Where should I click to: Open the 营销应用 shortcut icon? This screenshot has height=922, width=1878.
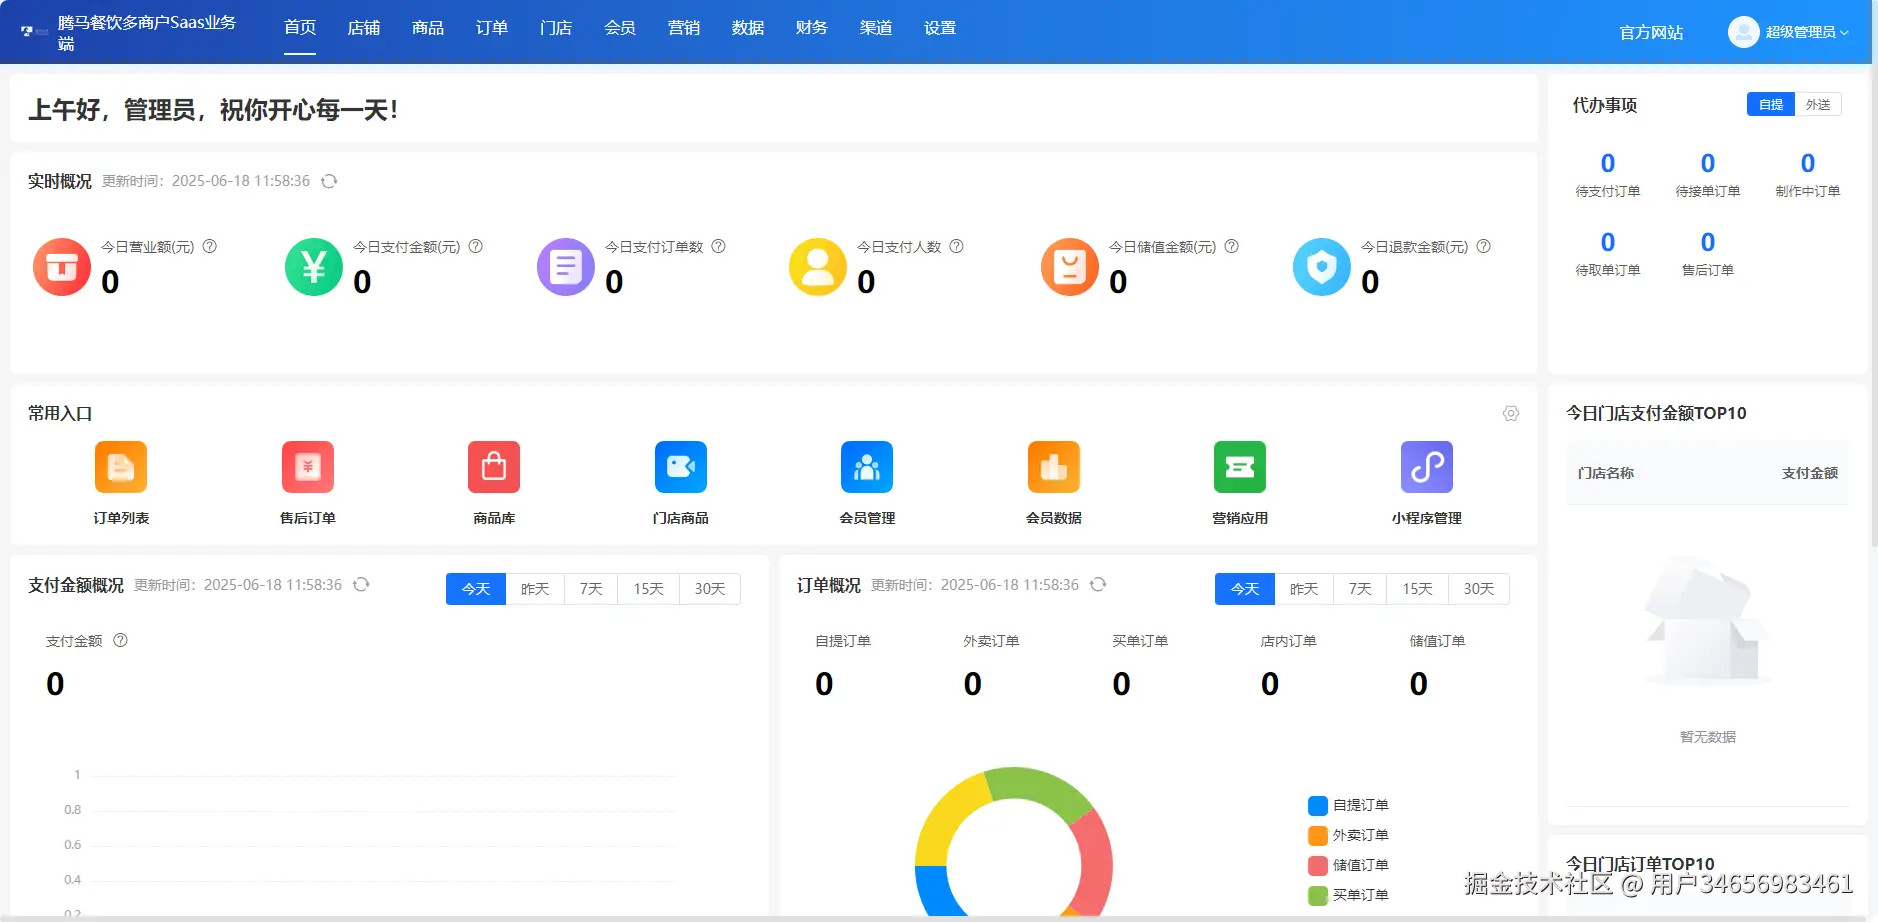tap(1240, 467)
